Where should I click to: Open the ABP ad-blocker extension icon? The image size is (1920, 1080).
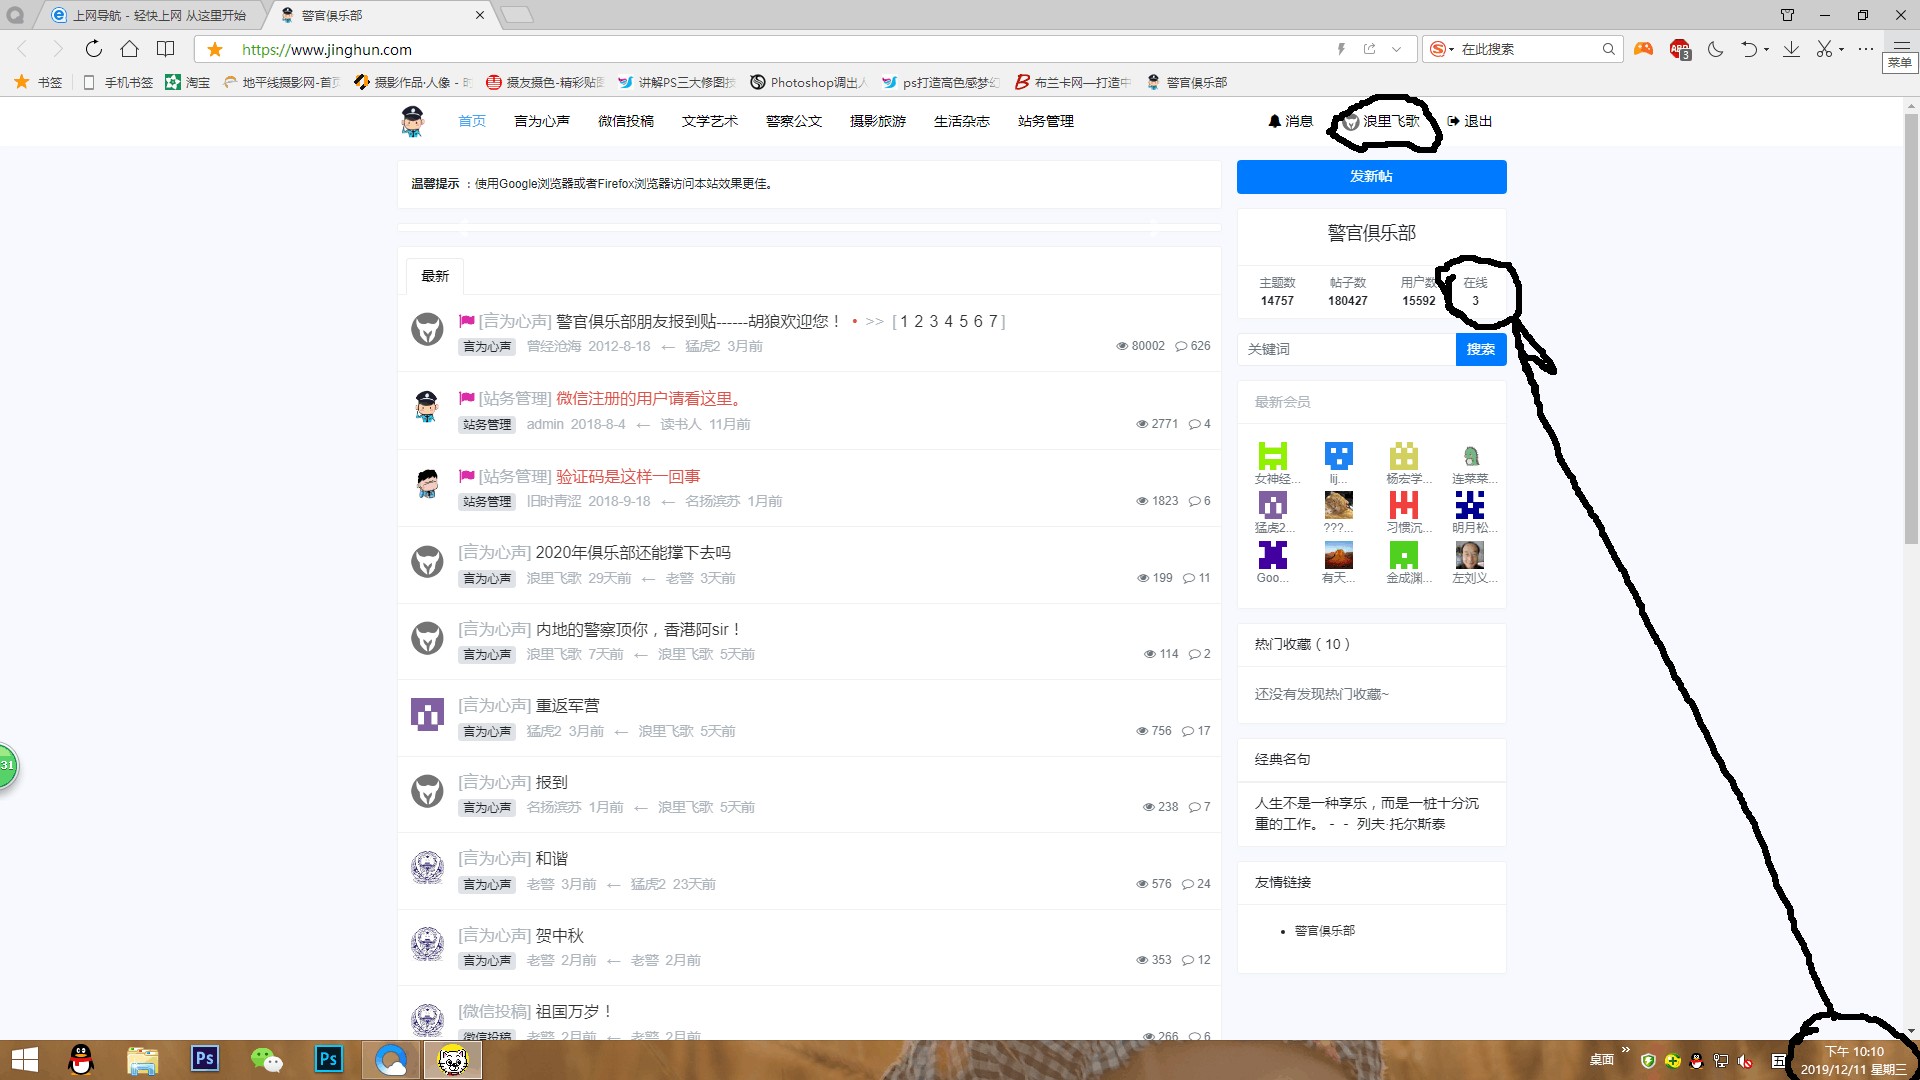1679,49
